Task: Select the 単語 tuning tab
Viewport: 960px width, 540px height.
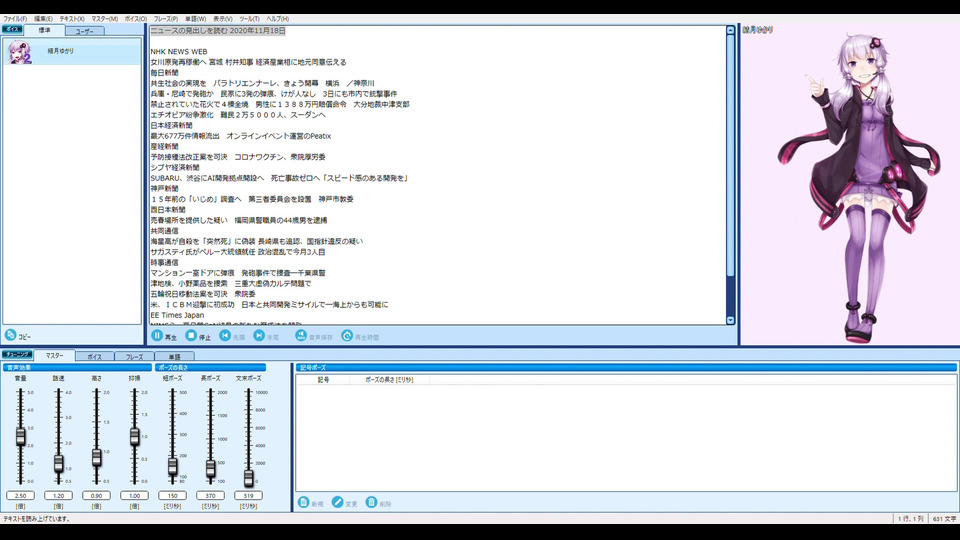Action: pyautogui.click(x=174, y=356)
